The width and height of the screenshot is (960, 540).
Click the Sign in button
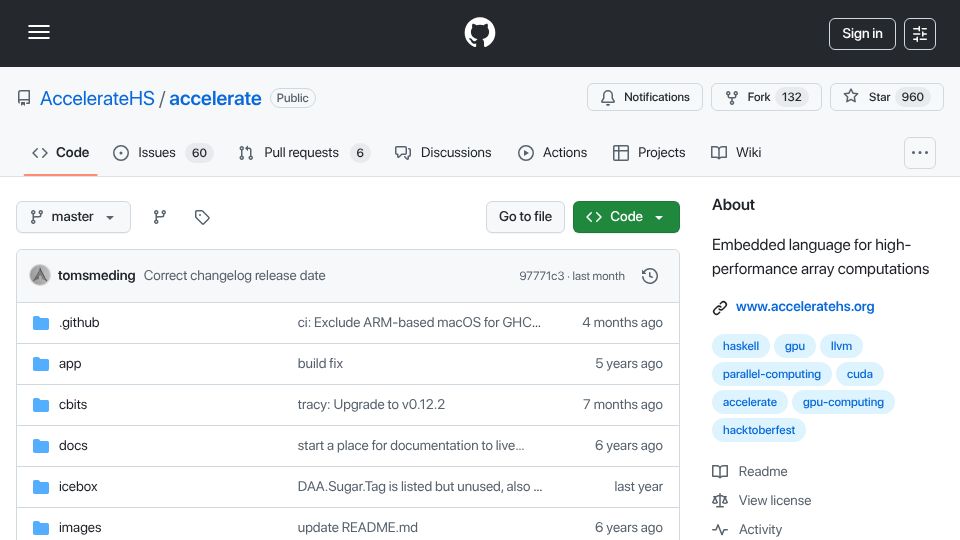862,34
